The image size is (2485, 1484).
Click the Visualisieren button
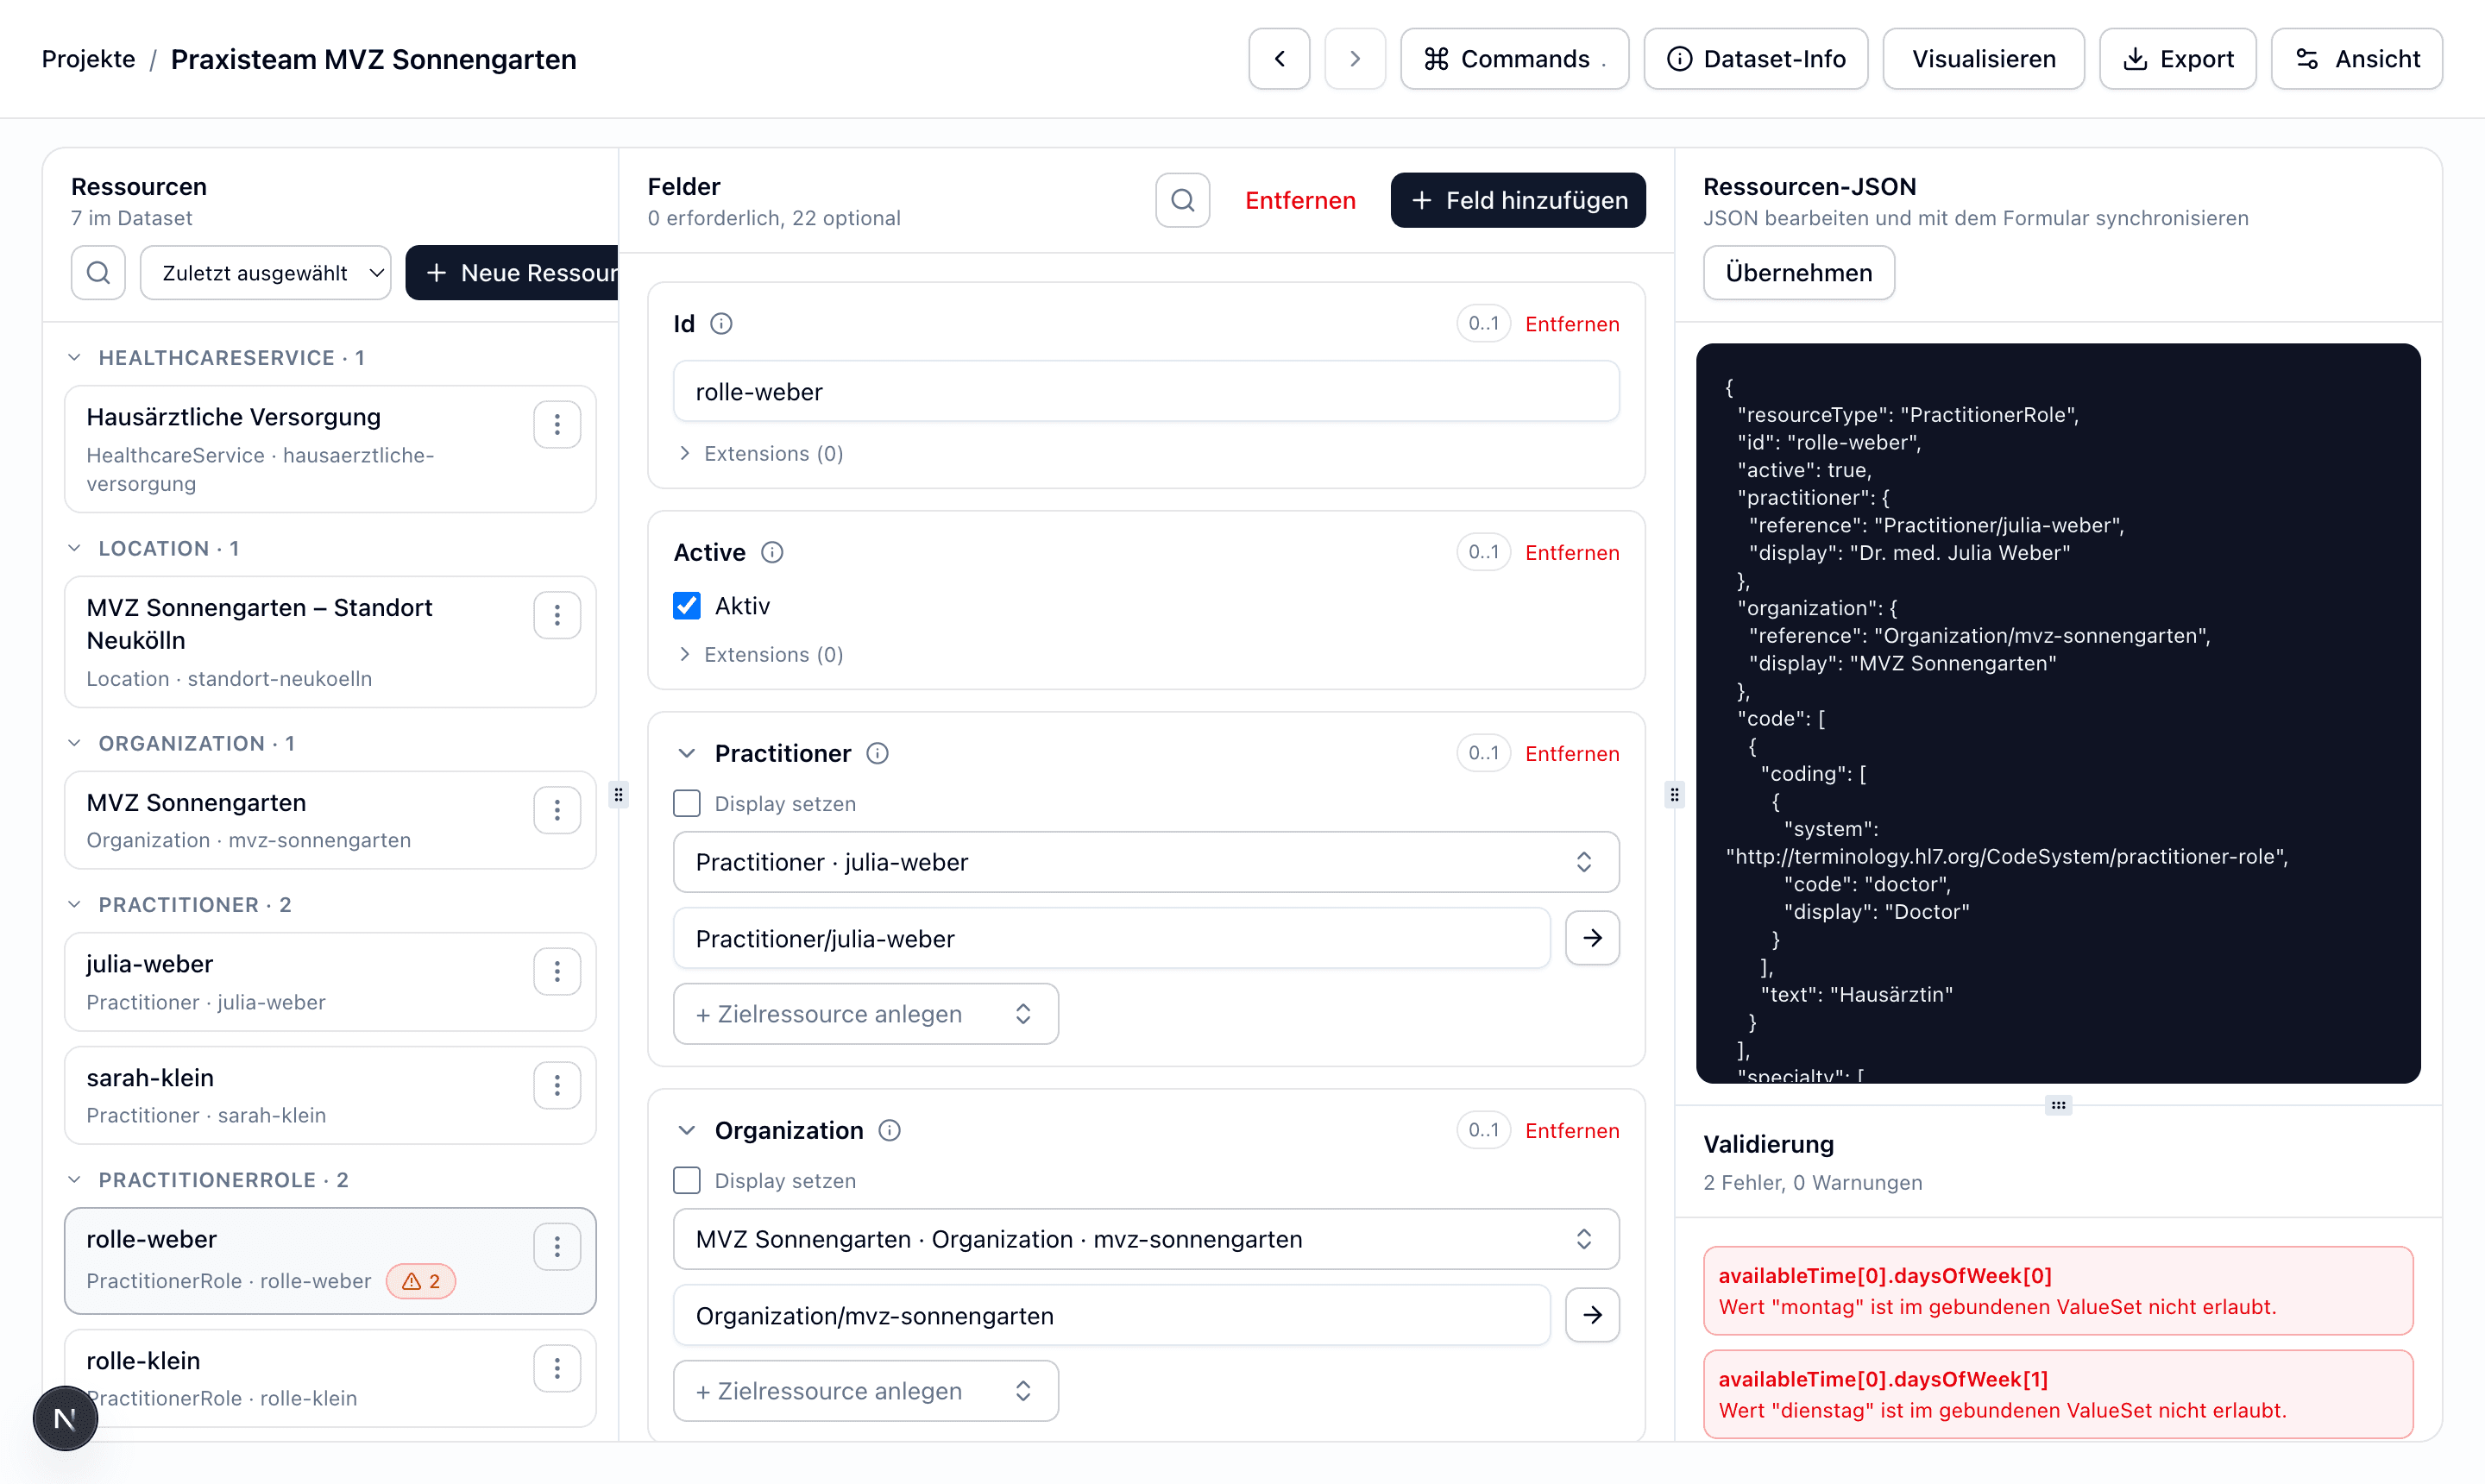1983,59
